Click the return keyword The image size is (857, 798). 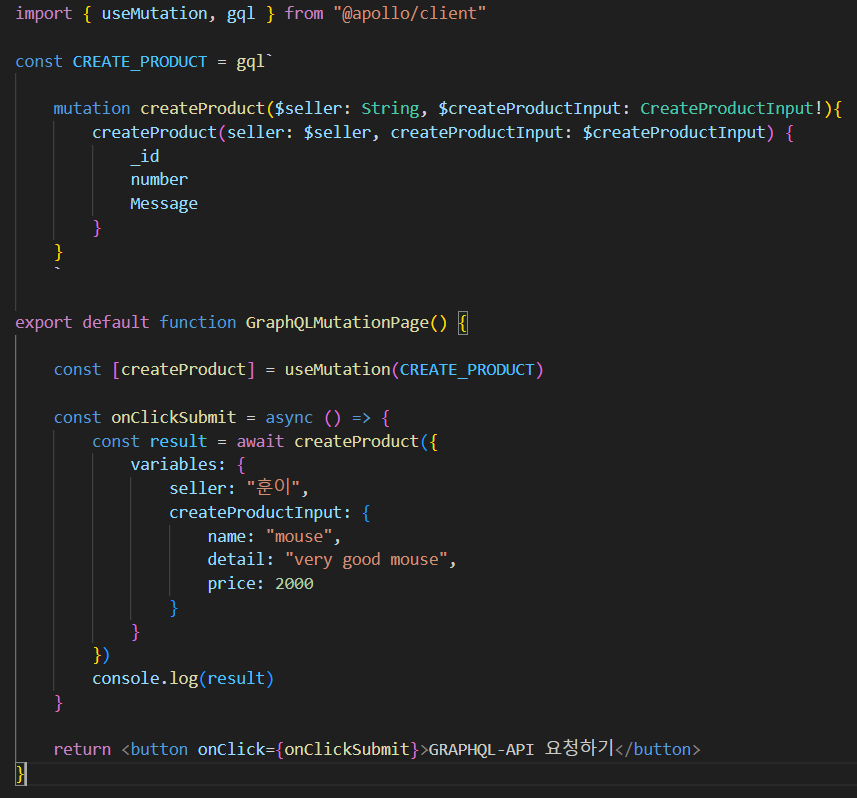coord(82,749)
